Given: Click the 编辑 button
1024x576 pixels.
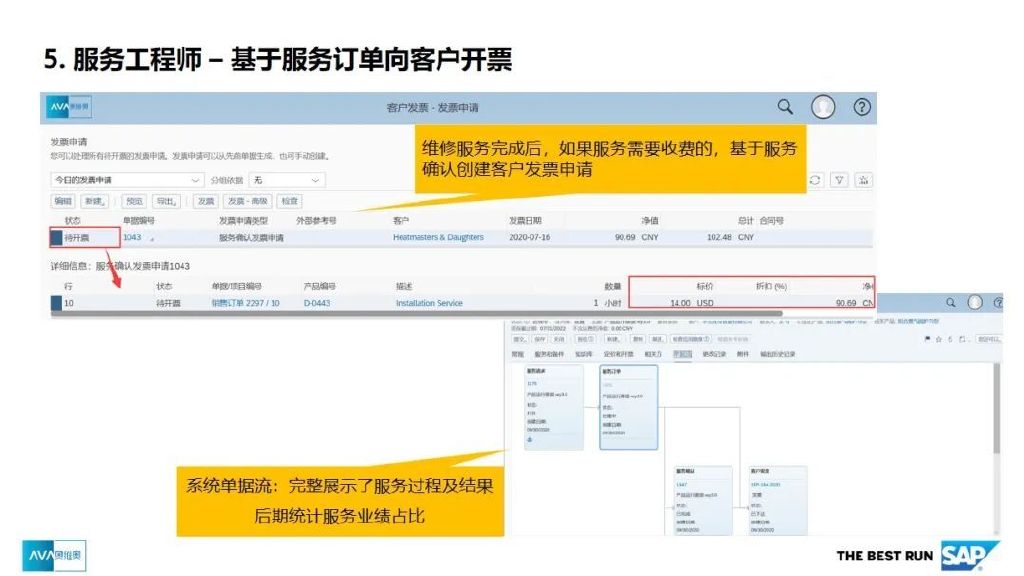Looking at the screenshot, I should click(63, 201).
